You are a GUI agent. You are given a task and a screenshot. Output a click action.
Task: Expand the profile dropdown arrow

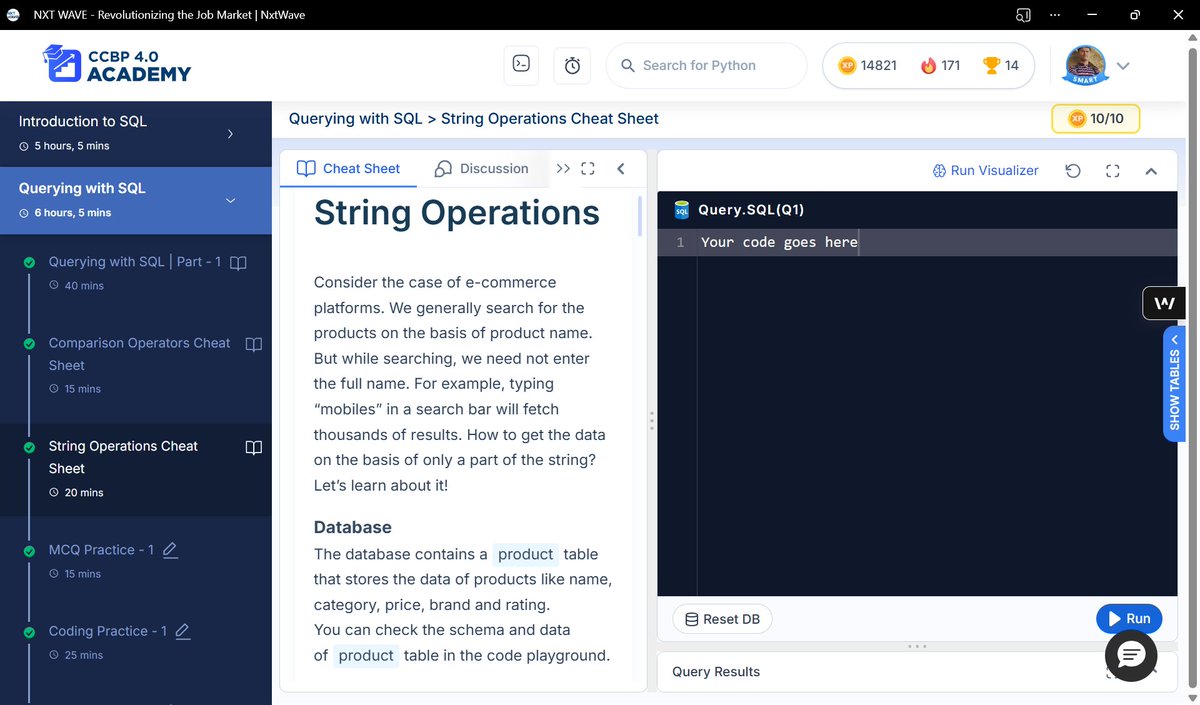click(1122, 66)
